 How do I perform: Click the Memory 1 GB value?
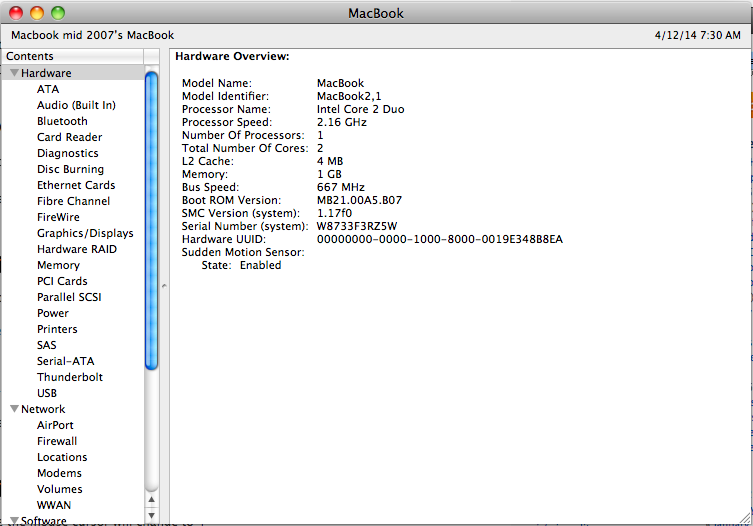[329, 174]
